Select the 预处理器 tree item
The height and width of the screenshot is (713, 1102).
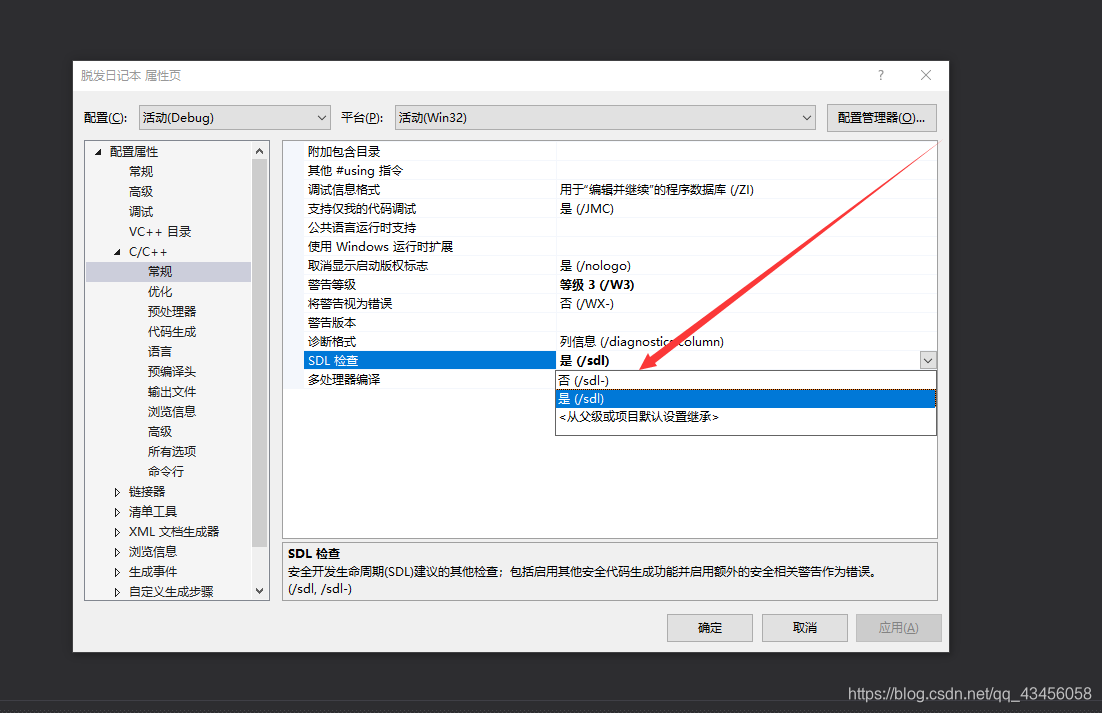(171, 311)
